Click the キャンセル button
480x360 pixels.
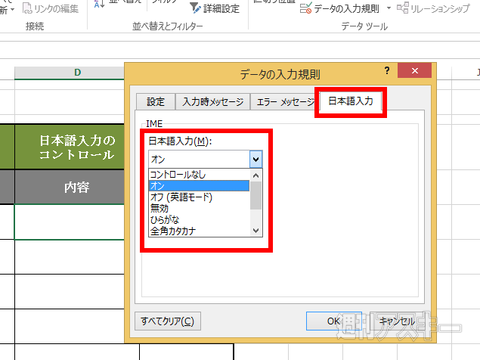[396, 321]
